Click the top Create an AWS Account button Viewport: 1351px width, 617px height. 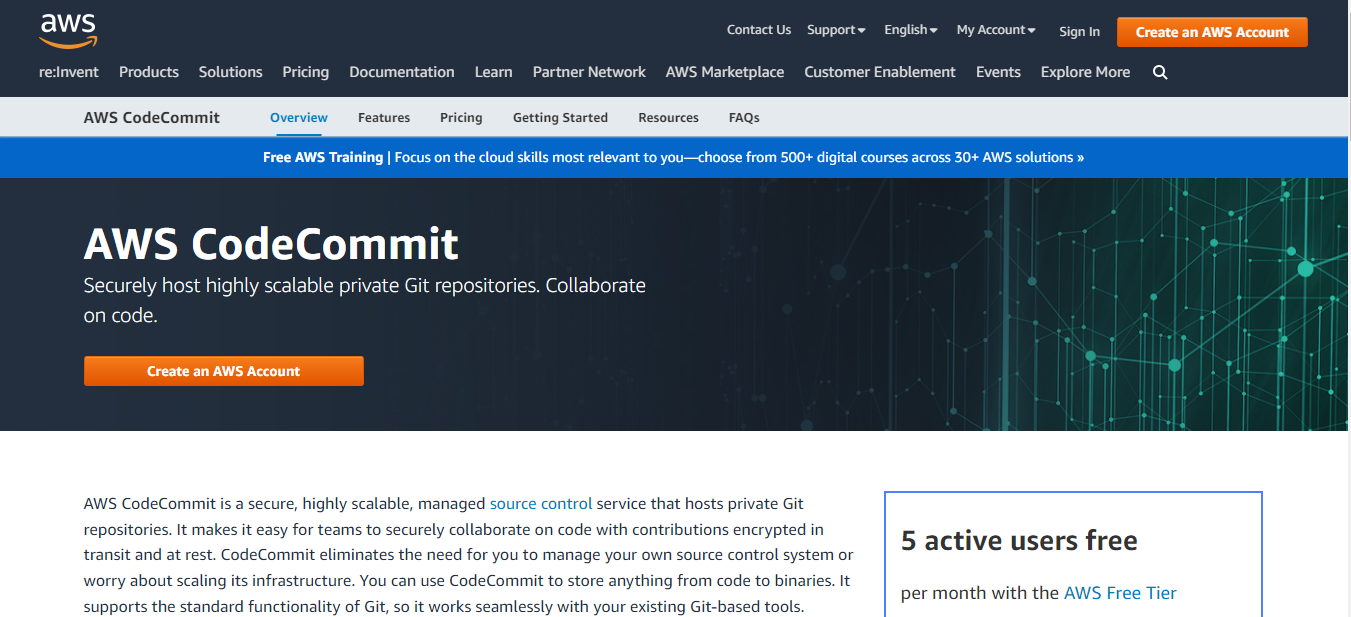coord(1212,32)
